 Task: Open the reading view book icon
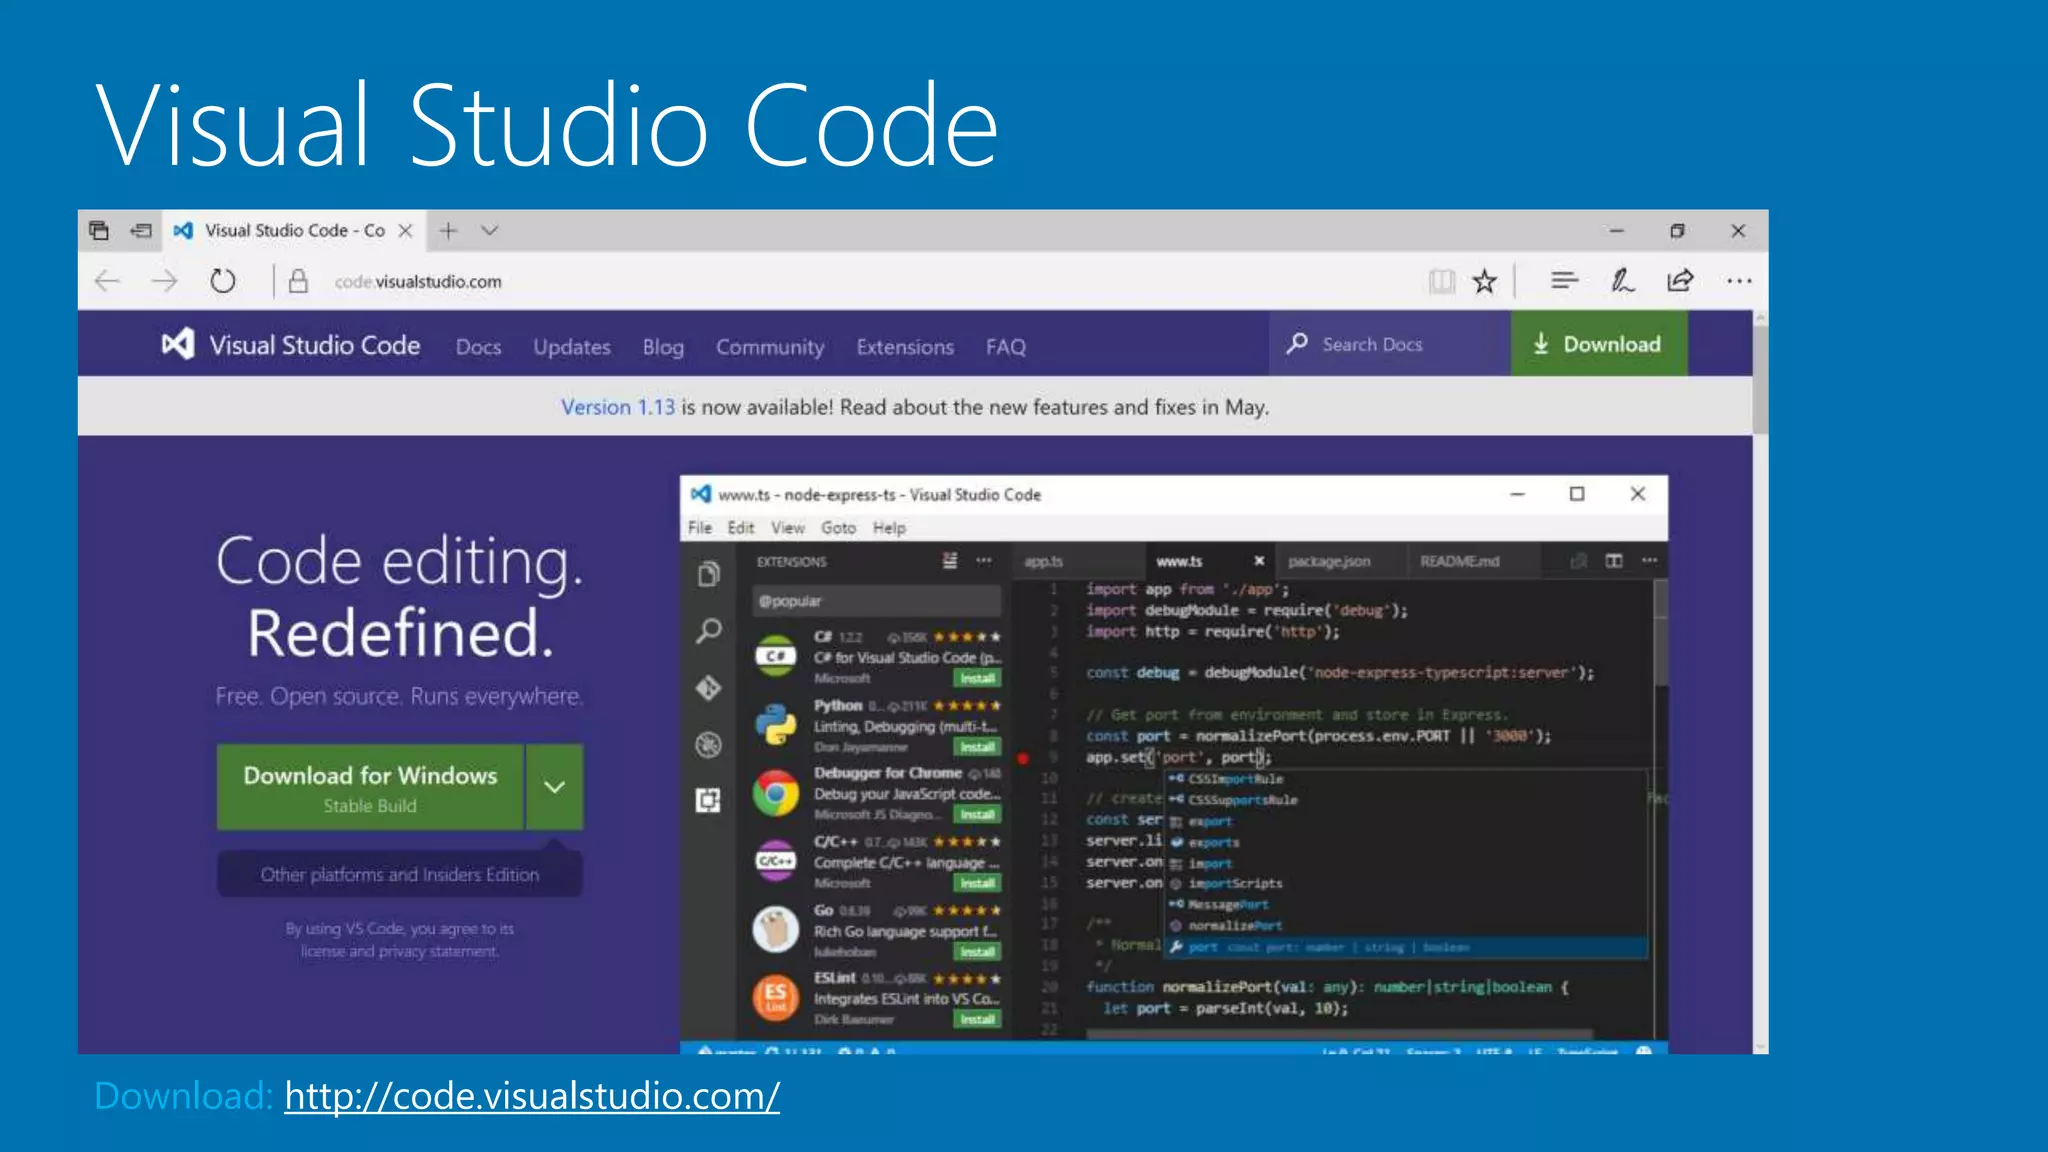(x=1441, y=281)
